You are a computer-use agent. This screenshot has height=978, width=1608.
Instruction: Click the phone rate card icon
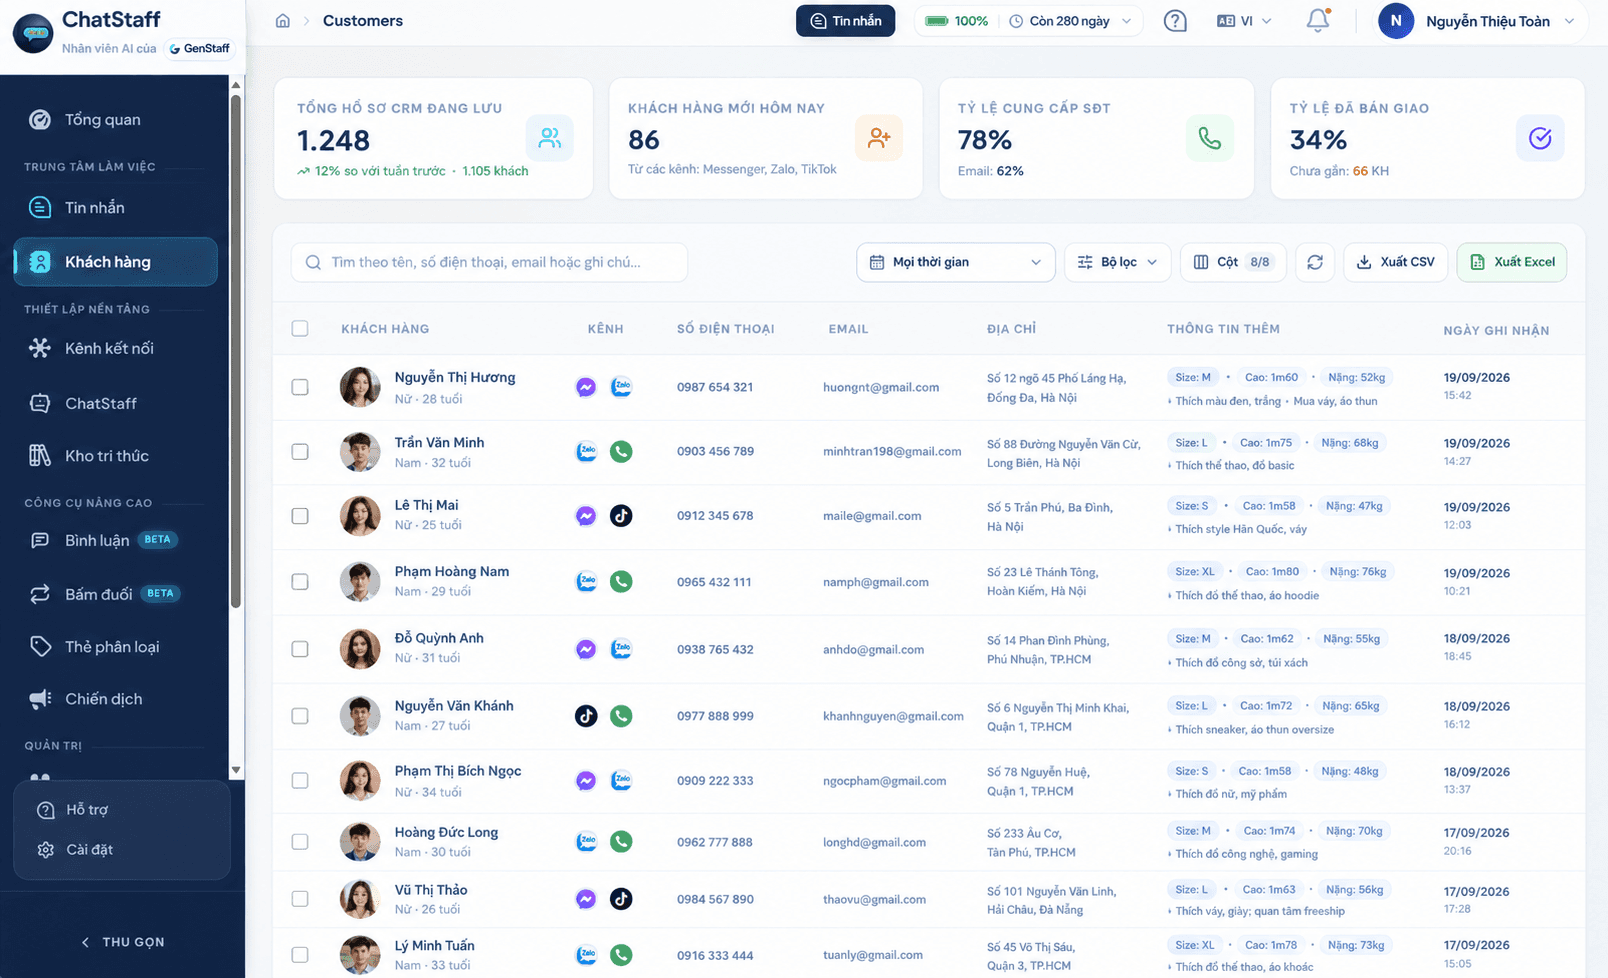[x=1210, y=138]
